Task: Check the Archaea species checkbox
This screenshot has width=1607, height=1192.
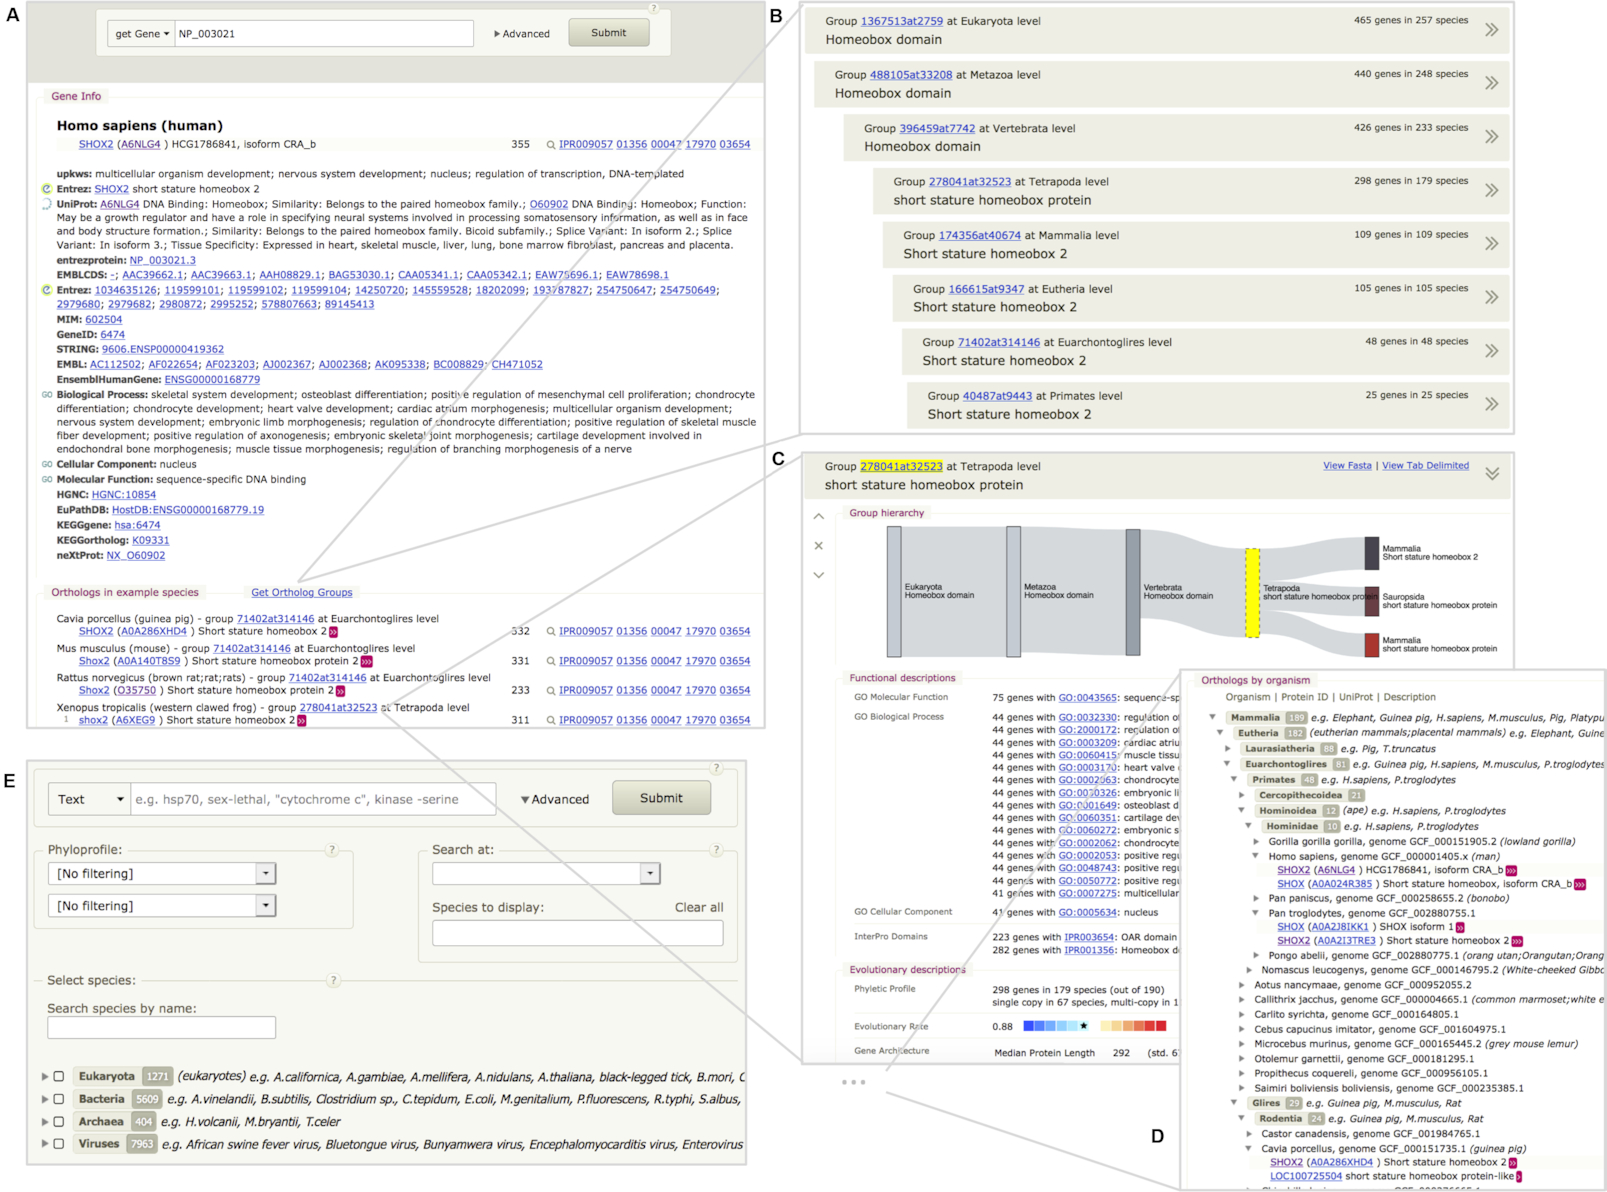Action: [58, 1122]
